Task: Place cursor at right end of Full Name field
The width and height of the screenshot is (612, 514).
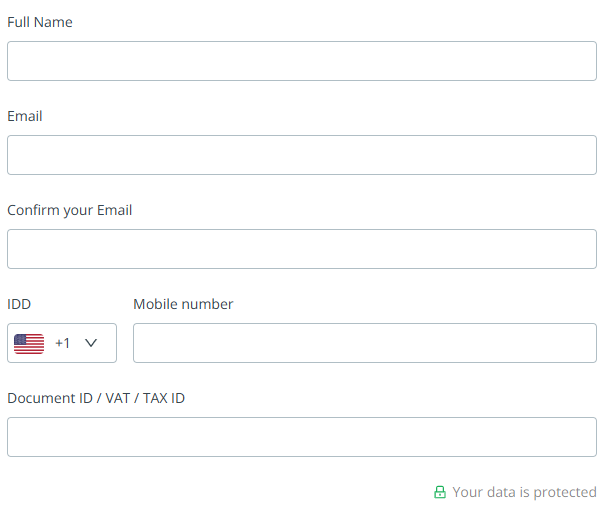Action: [585, 61]
